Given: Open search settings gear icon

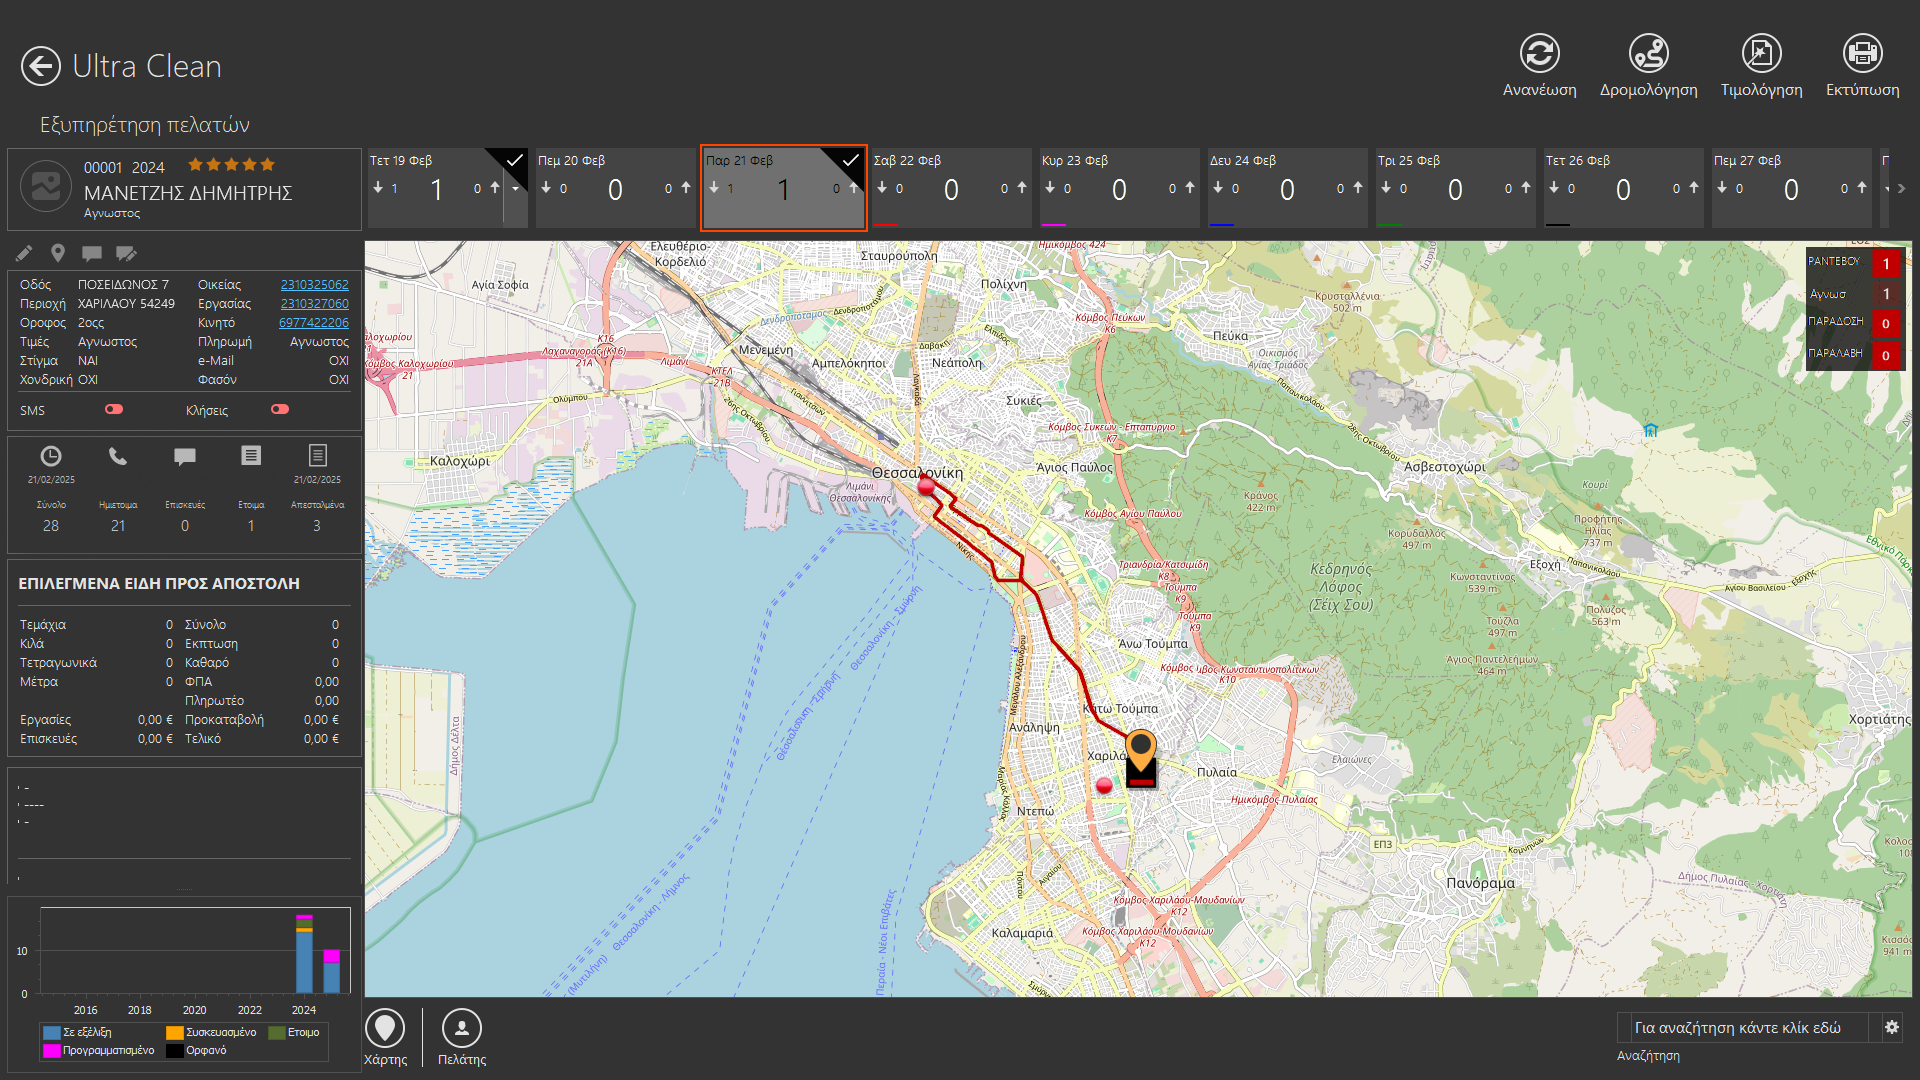Looking at the screenshot, I should (1891, 1027).
